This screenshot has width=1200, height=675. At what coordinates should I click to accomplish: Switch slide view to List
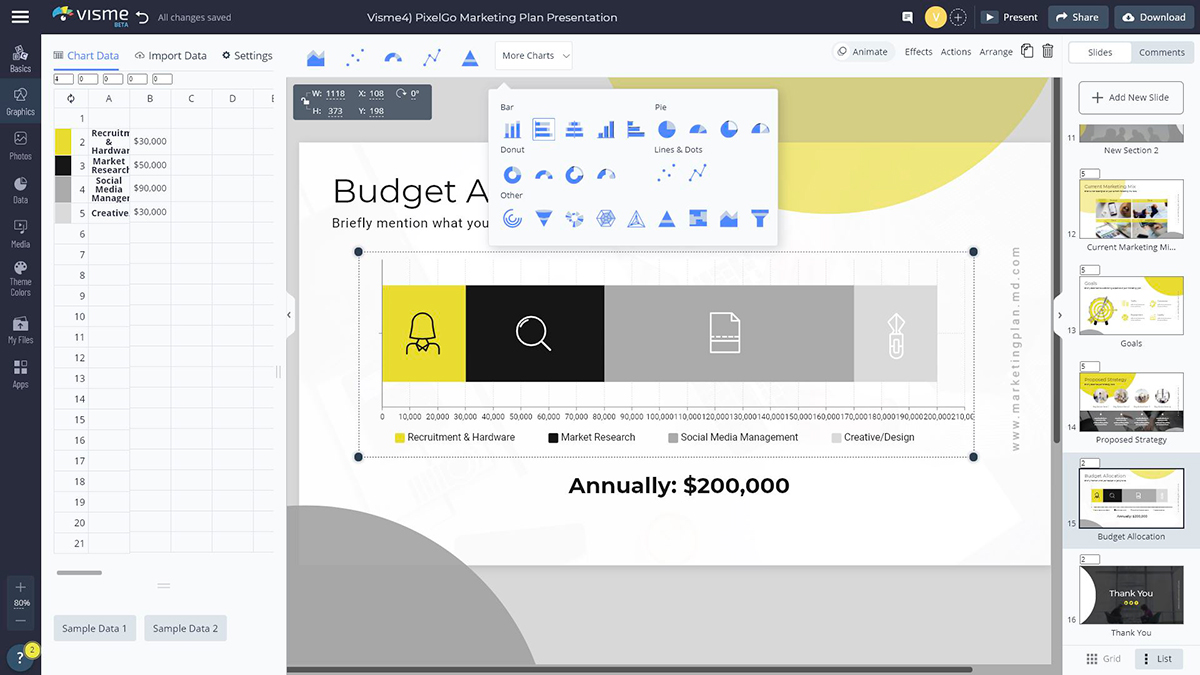(x=1159, y=659)
